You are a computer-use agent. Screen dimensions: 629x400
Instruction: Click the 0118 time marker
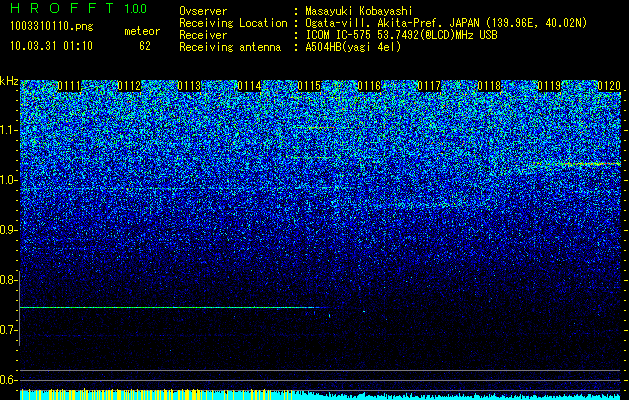click(x=489, y=86)
